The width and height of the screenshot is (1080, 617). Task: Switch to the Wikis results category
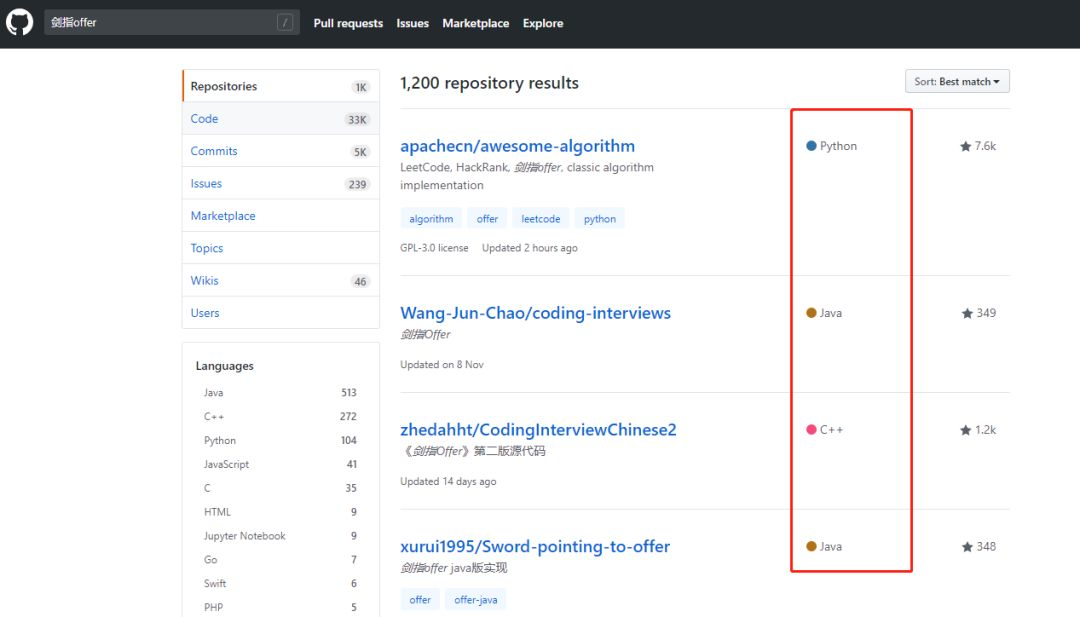coord(281,280)
